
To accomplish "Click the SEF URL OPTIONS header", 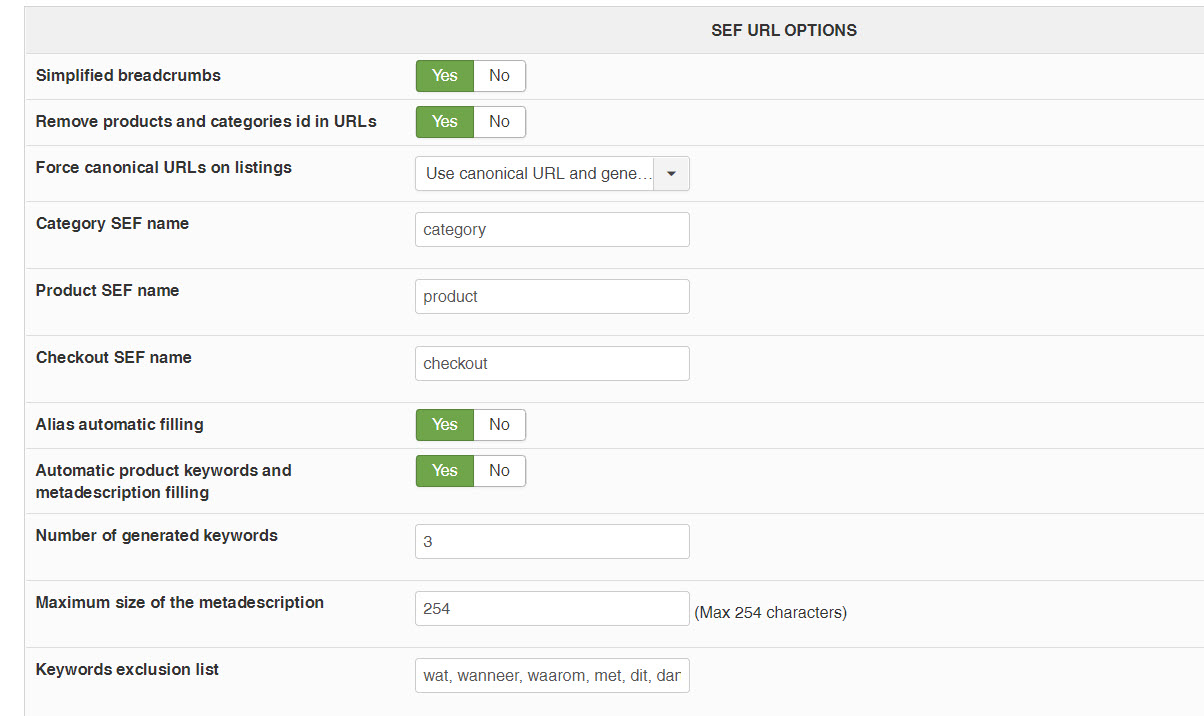I will click(x=783, y=30).
